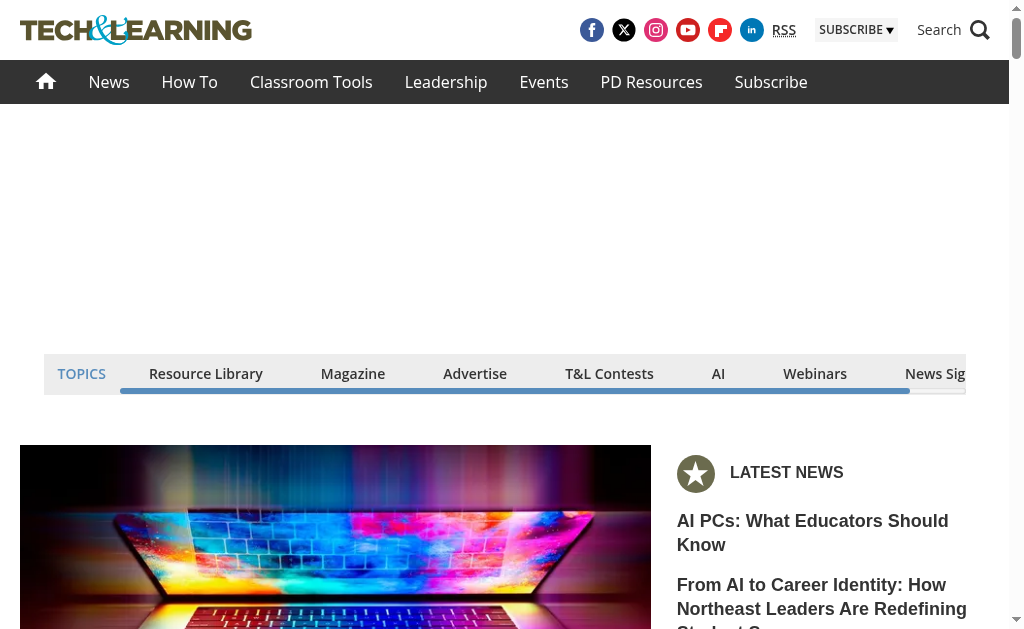Click the Tech & Learning logo
The height and width of the screenshot is (629, 1024).
coord(136,30)
